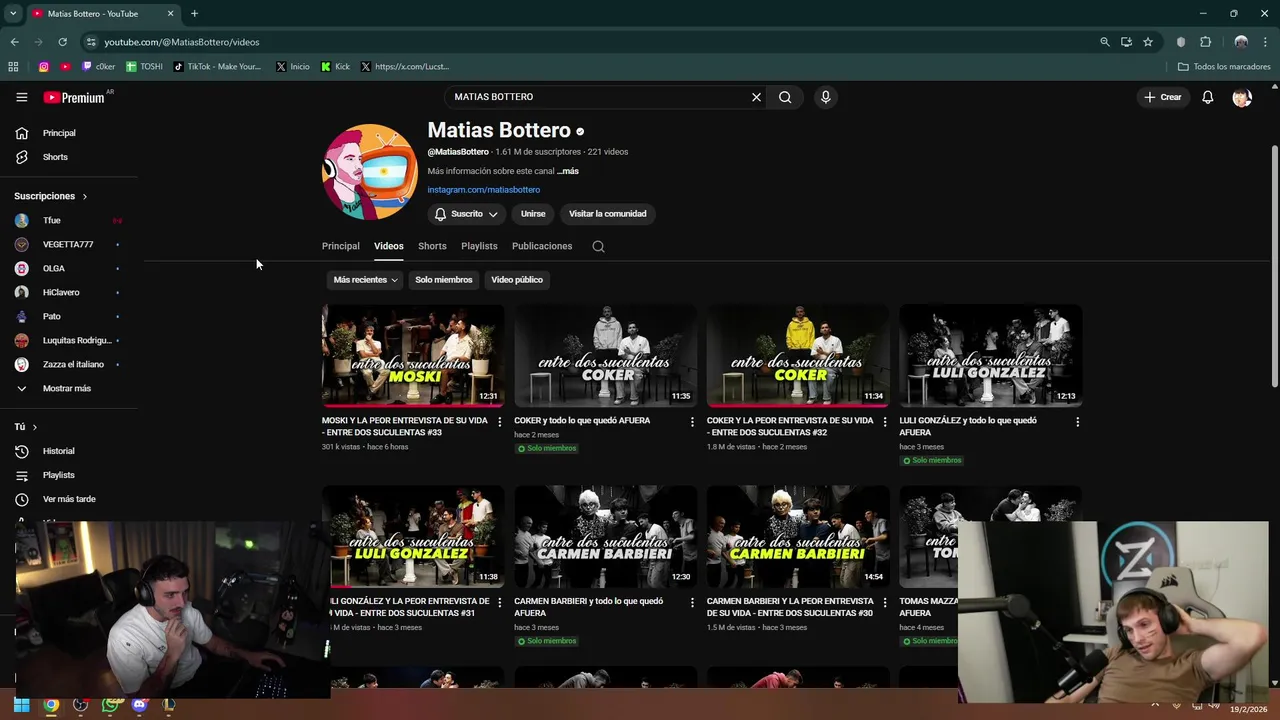Switch to the channel Shorts tab
The image size is (1280, 720).
(x=432, y=246)
